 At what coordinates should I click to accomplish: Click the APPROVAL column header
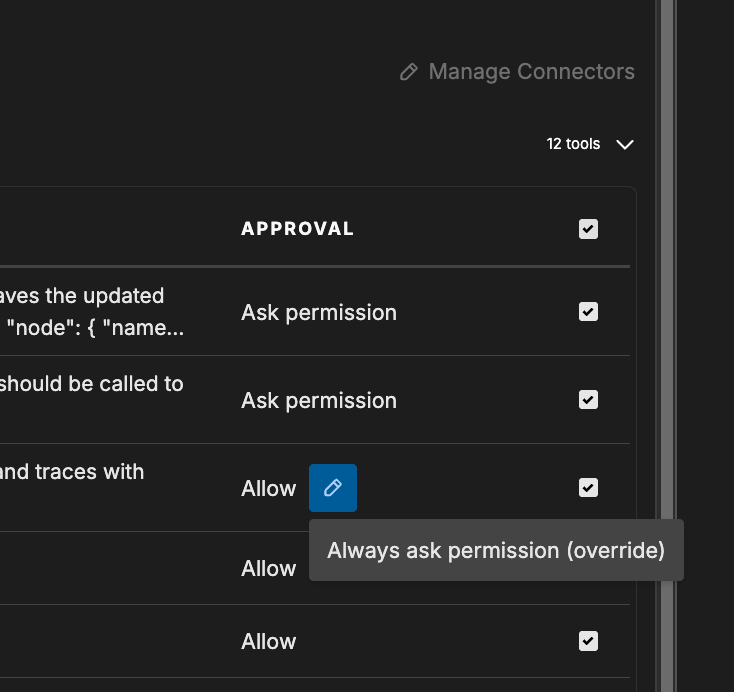pos(298,229)
